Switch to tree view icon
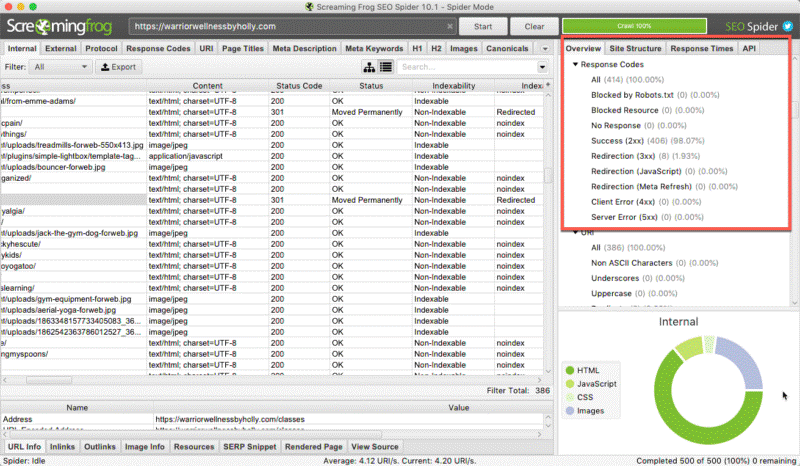The height and width of the screenshot is (466, 800). [x=369, y=67]
